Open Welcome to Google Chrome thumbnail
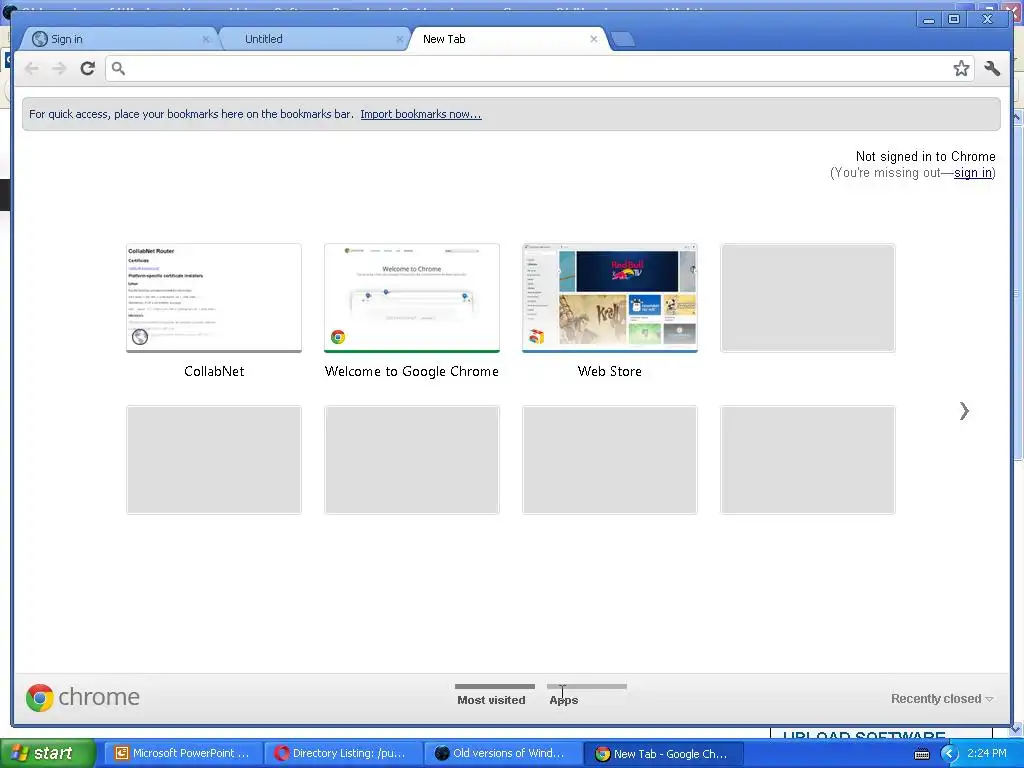This screenshot has height=768, width=1024. click(411, 298)
